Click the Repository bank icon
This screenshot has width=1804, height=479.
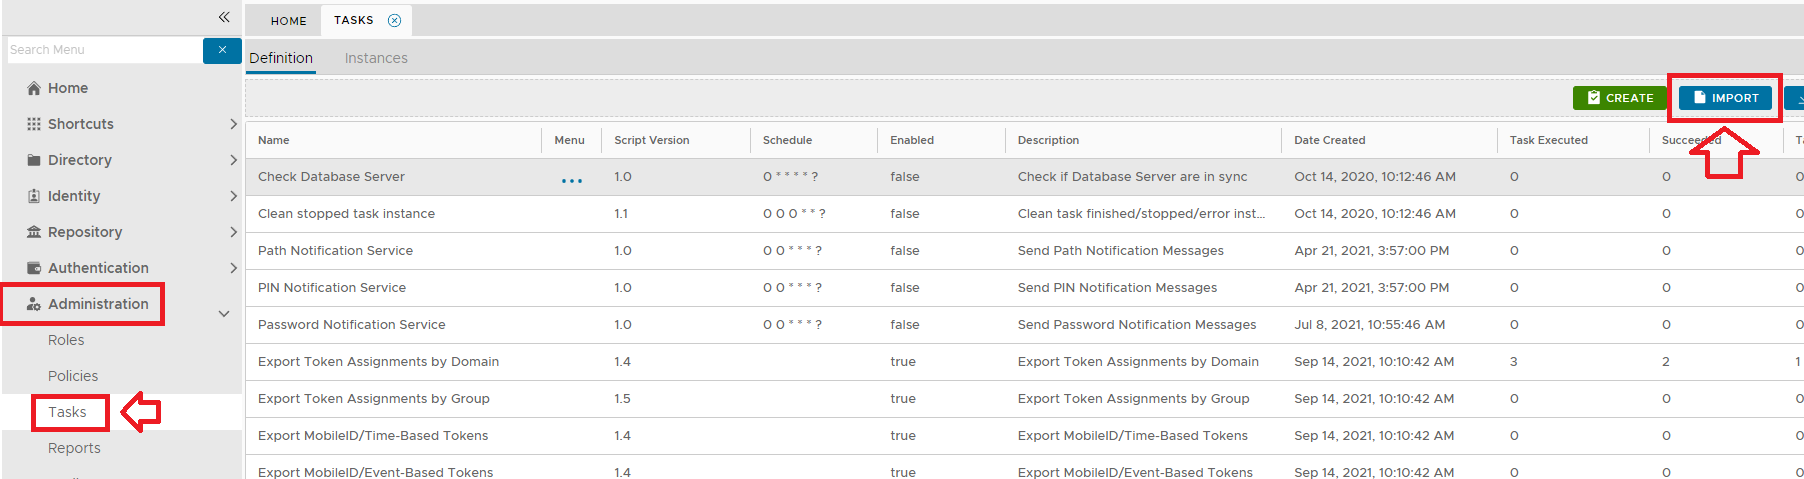pyautogui.click(x=34, y=232)
